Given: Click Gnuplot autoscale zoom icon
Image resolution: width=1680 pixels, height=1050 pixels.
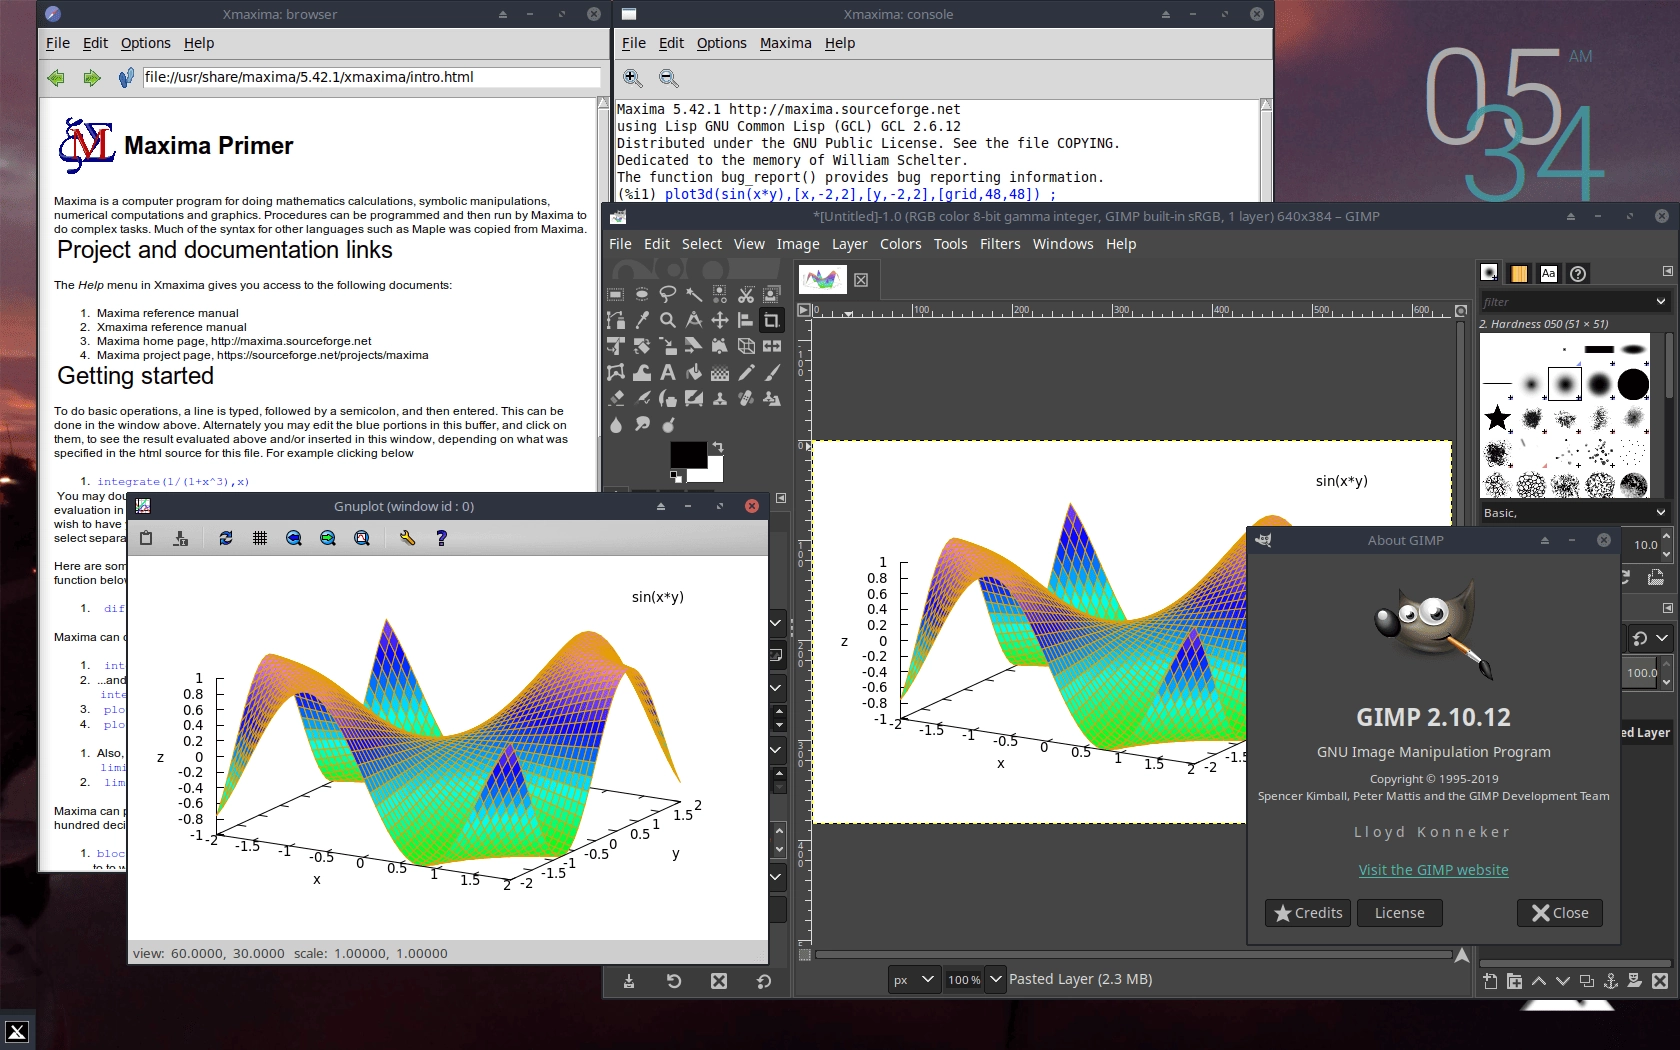Looking at the screenshot, I should pyautogui.click(x=362, y=538).
